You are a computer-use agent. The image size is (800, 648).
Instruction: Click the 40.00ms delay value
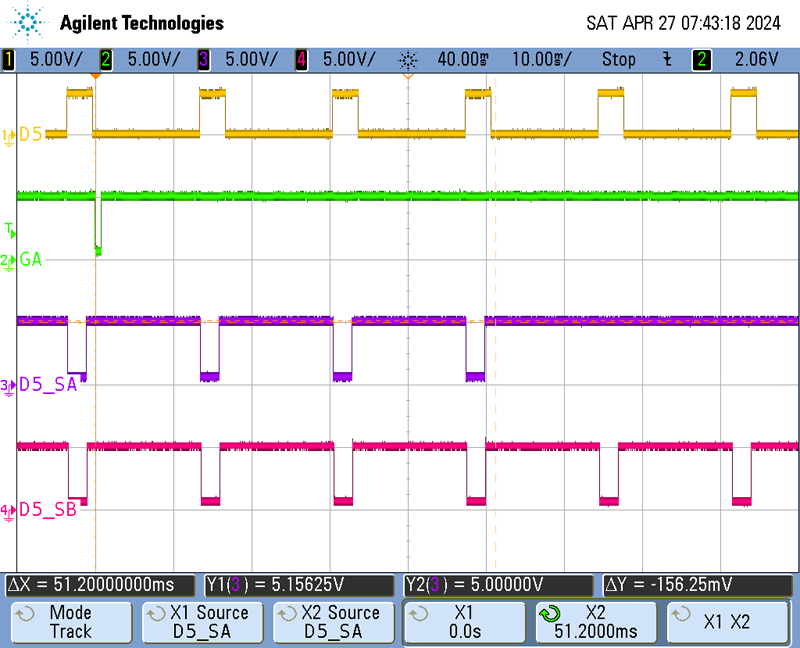tap(462, 59)
